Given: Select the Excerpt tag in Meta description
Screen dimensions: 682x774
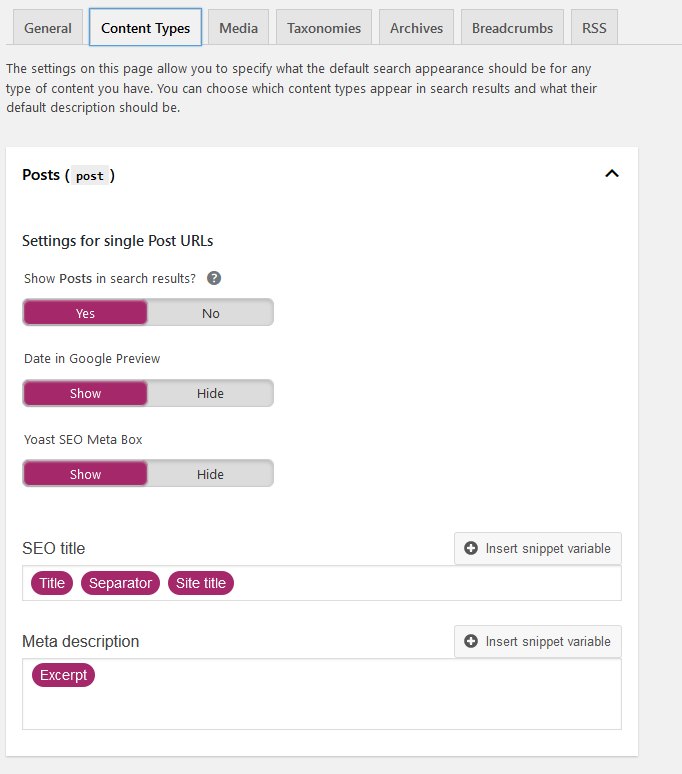Looking at the screenshot, I should tap(64, 675).
